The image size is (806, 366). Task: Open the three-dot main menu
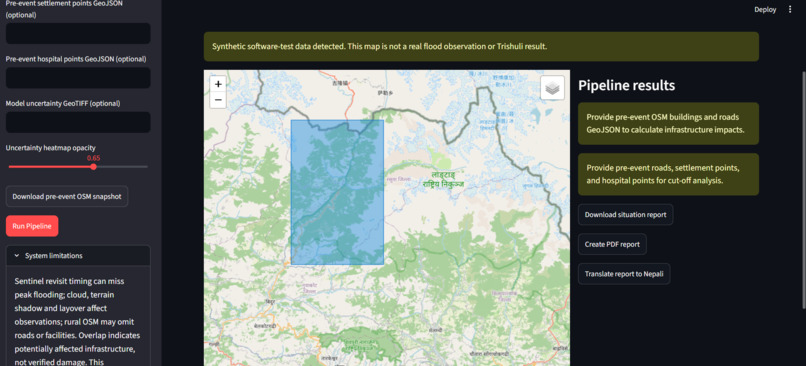point(790,9)
